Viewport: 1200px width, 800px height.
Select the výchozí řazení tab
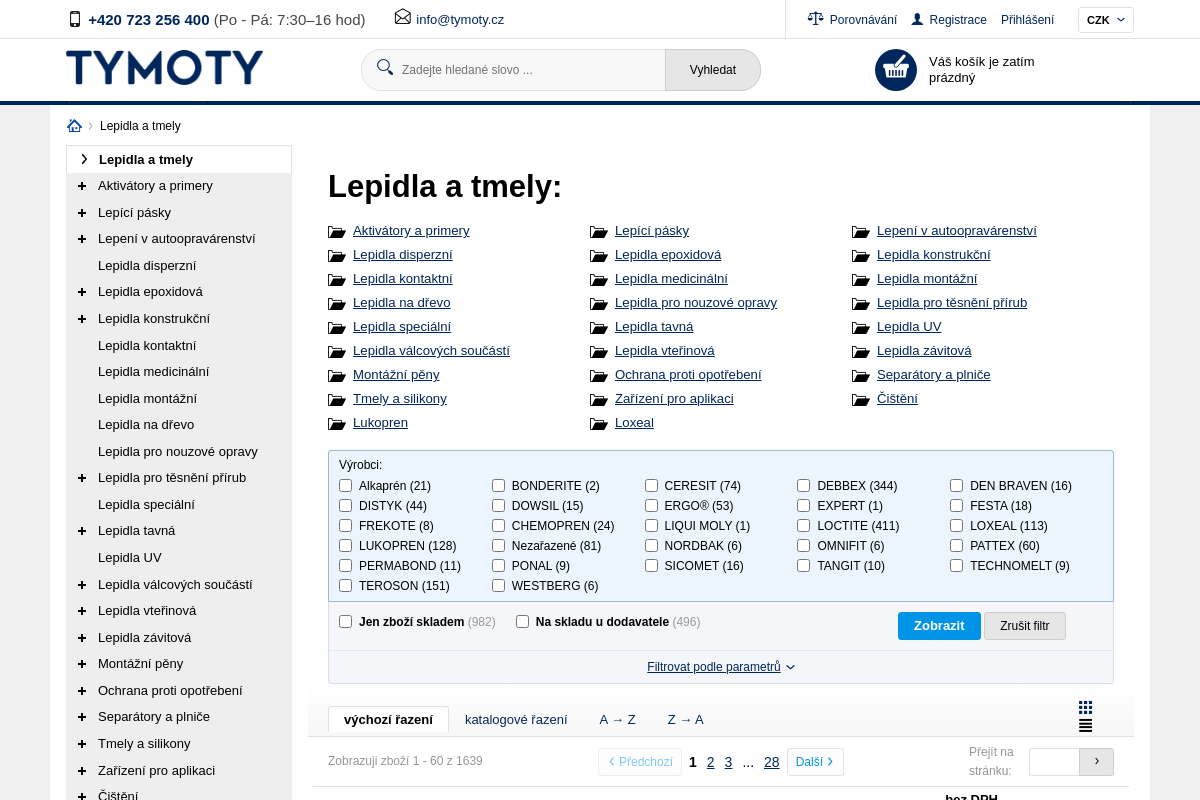388,719
